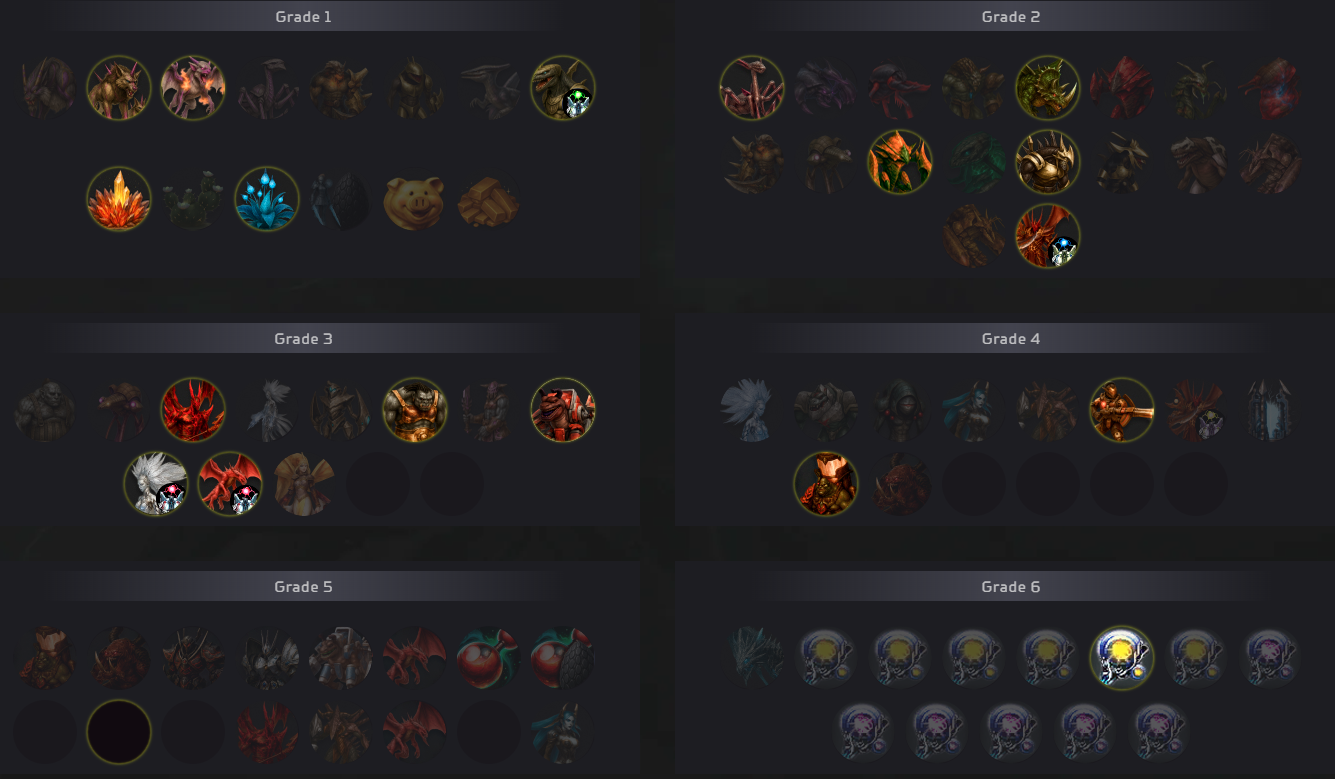Select the orange crowned warrior in Grade 4
Viewport: 1335px width, 779px height.
point(826,484)
